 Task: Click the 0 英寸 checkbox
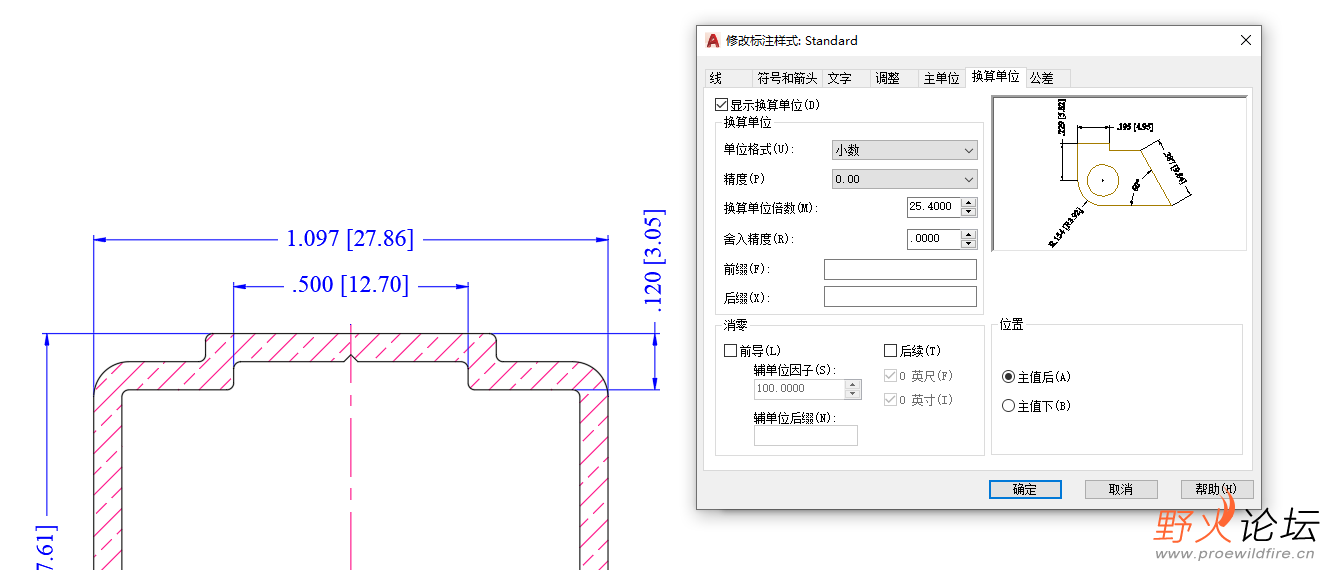(x=890, y=400)
